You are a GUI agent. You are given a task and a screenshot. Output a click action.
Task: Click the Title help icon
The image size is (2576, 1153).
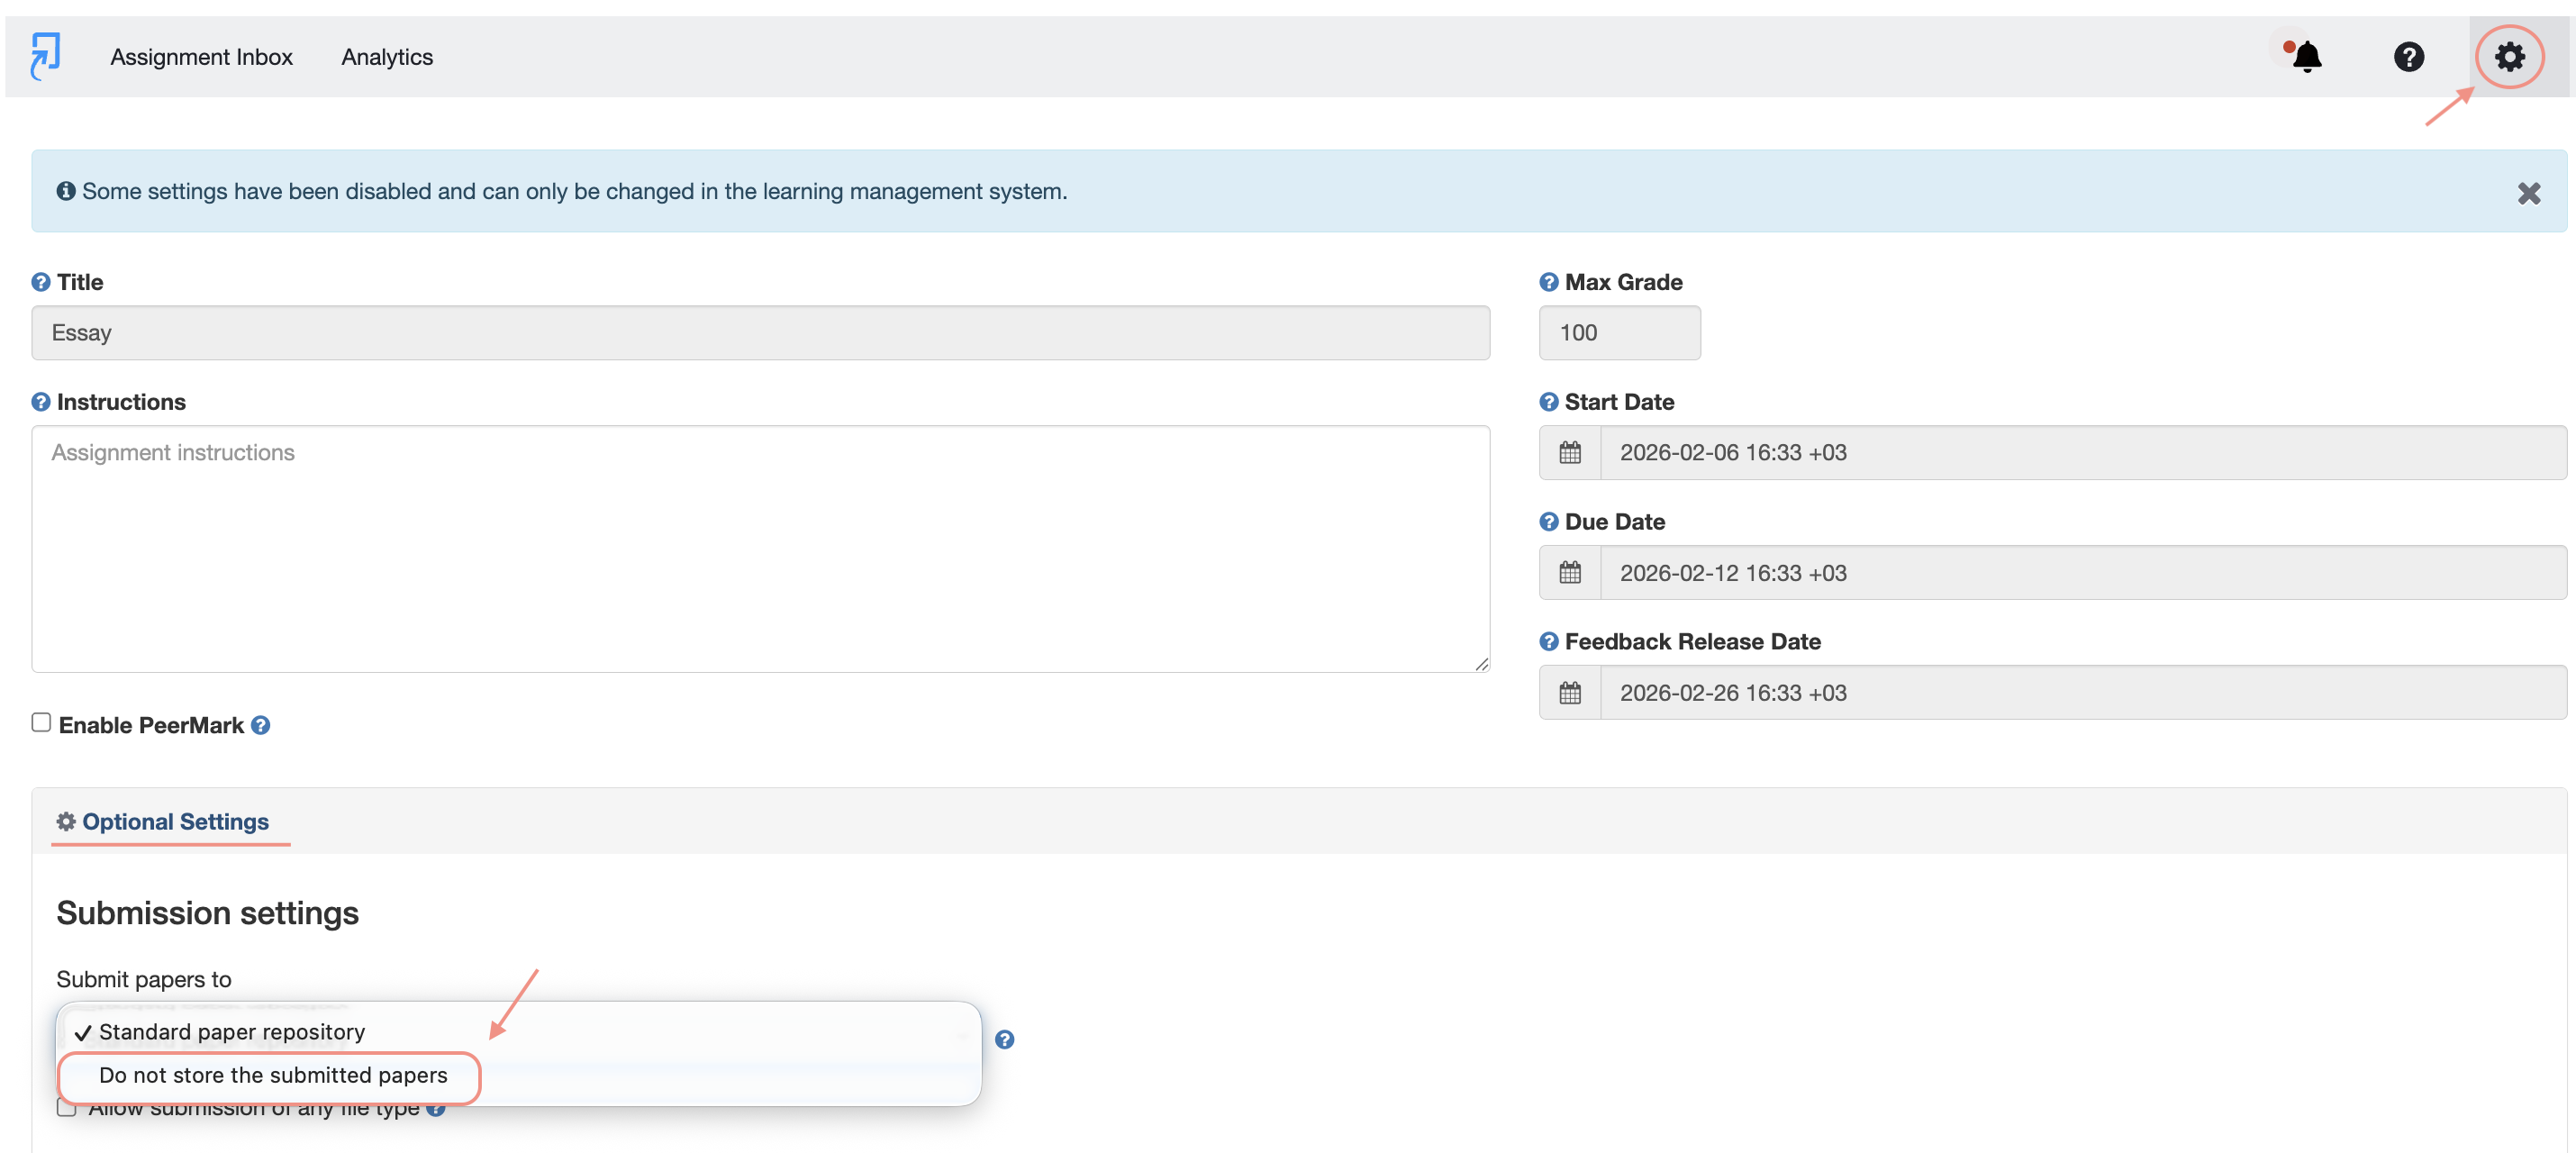coord(41,282)
